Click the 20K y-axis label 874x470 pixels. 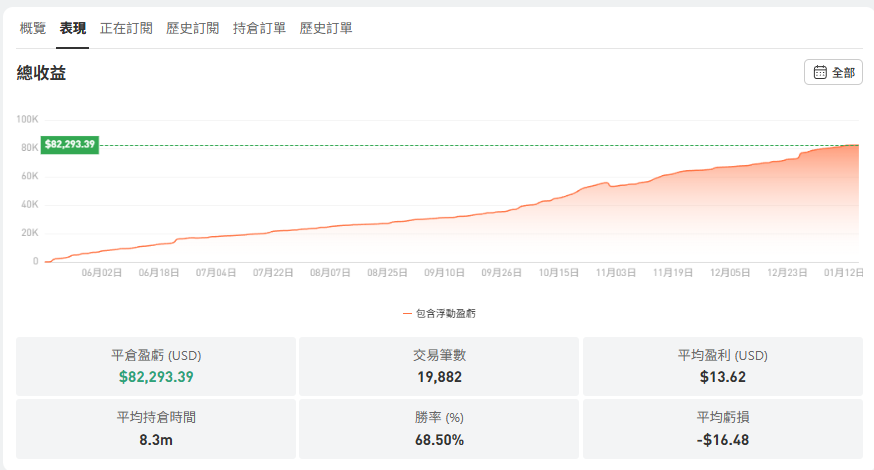30,233
